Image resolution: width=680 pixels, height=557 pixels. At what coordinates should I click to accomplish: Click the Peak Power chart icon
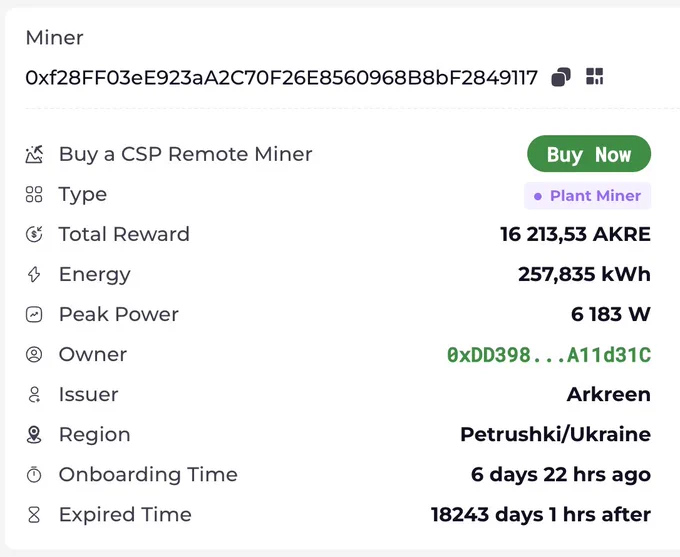point(34,315)
